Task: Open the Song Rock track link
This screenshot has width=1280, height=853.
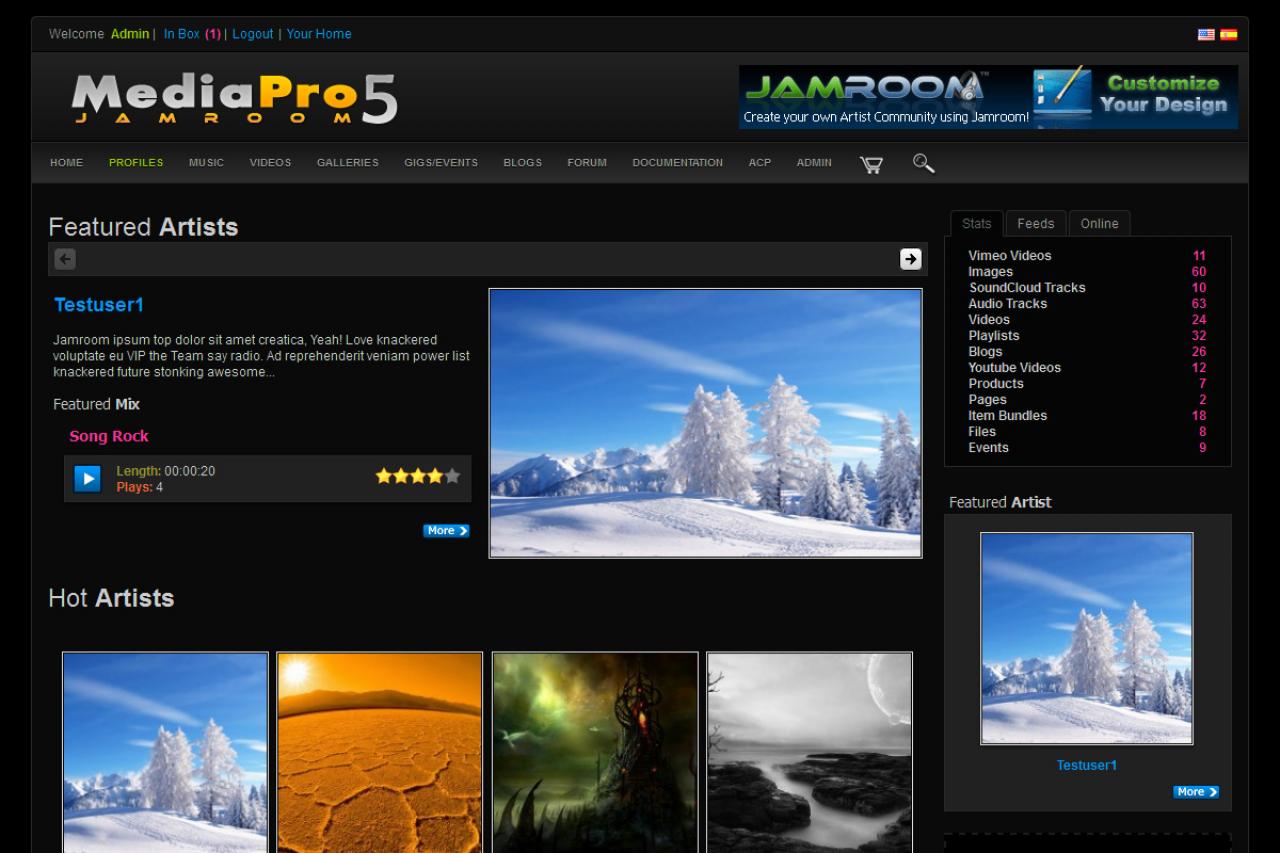Action: 109,436
